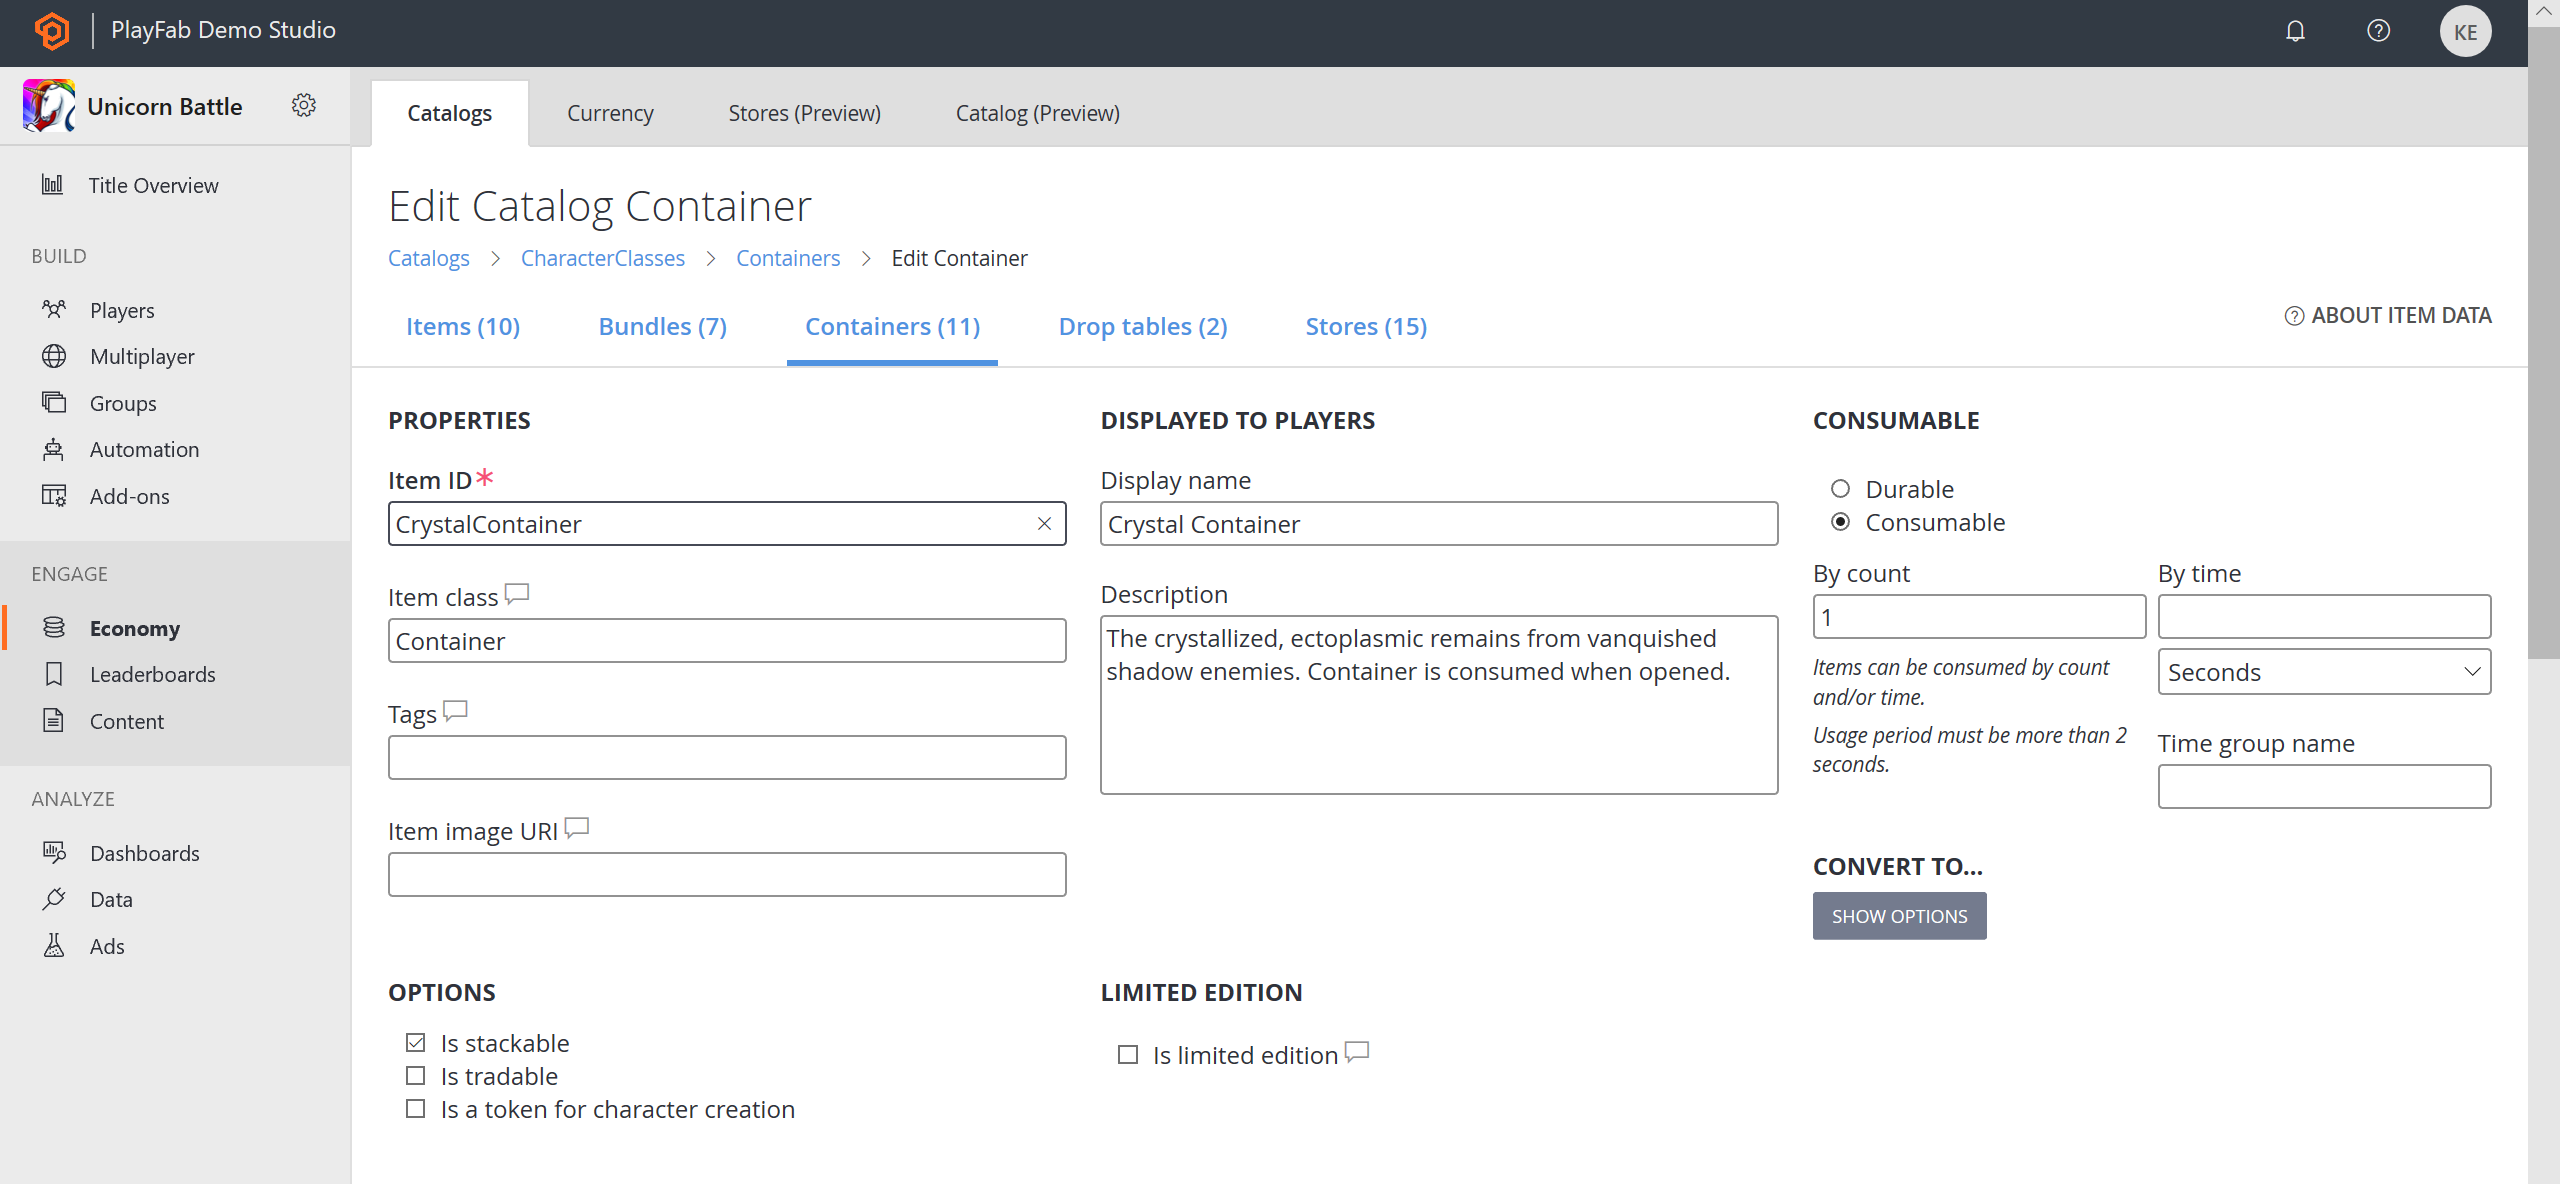
Task: Click the Content sidebar icon
Action: 54,720
